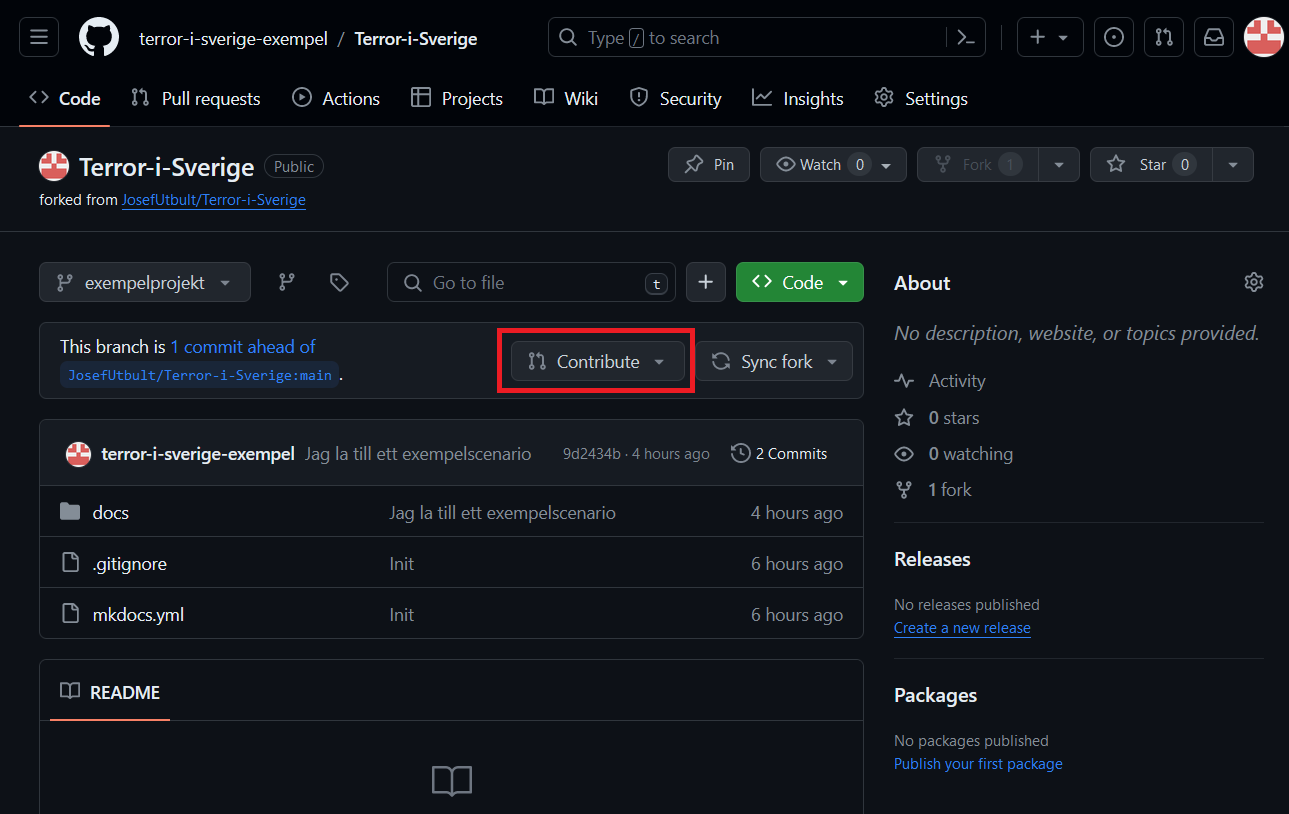
Task: Open the mkdocs.yml file
Action: tap(138, 614)
